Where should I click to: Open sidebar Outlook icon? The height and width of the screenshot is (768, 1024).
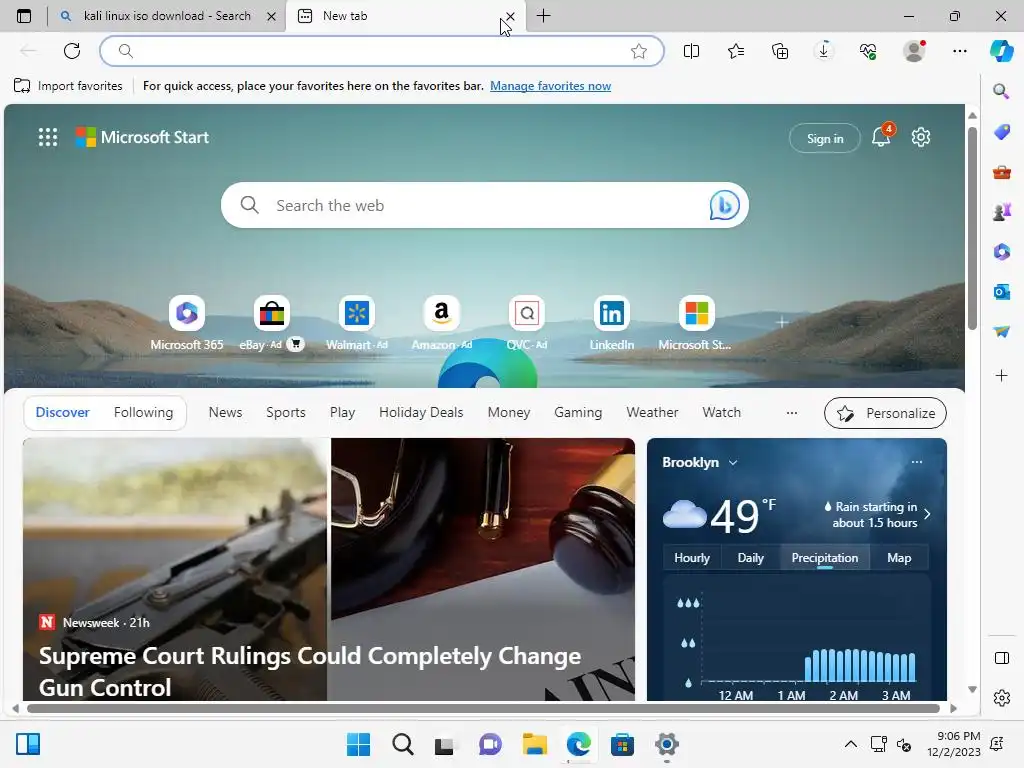1001,292
